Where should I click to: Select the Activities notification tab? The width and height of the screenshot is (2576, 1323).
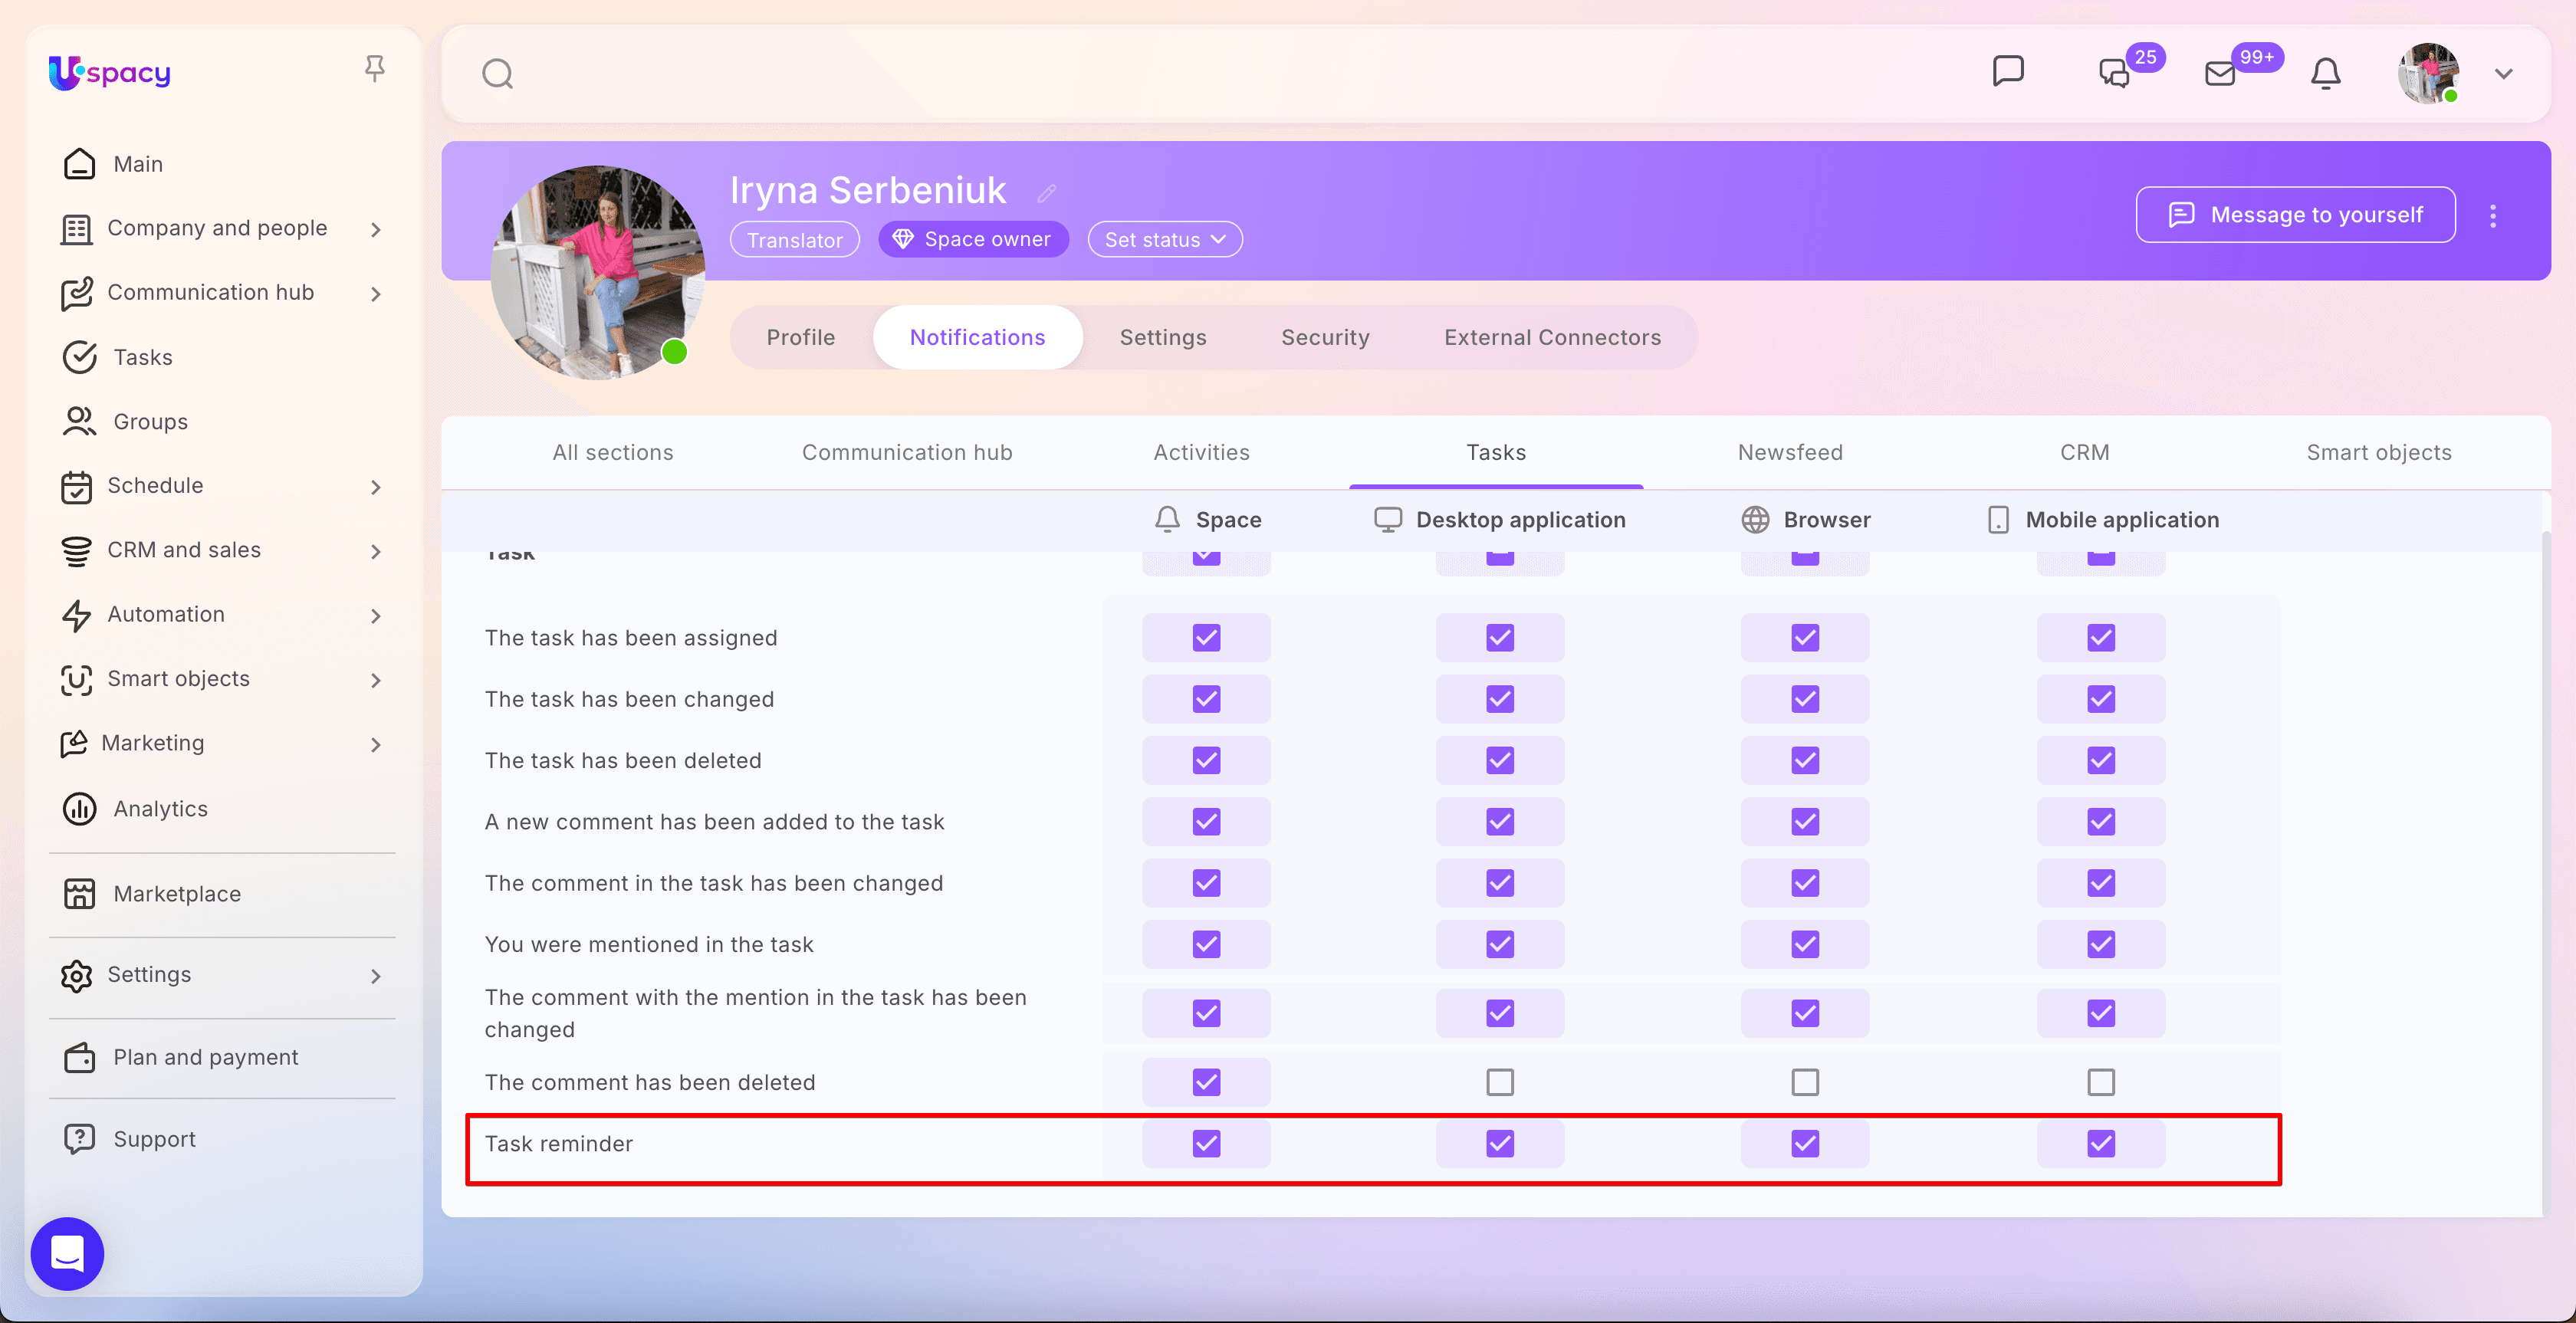[x=1201, y=452]
